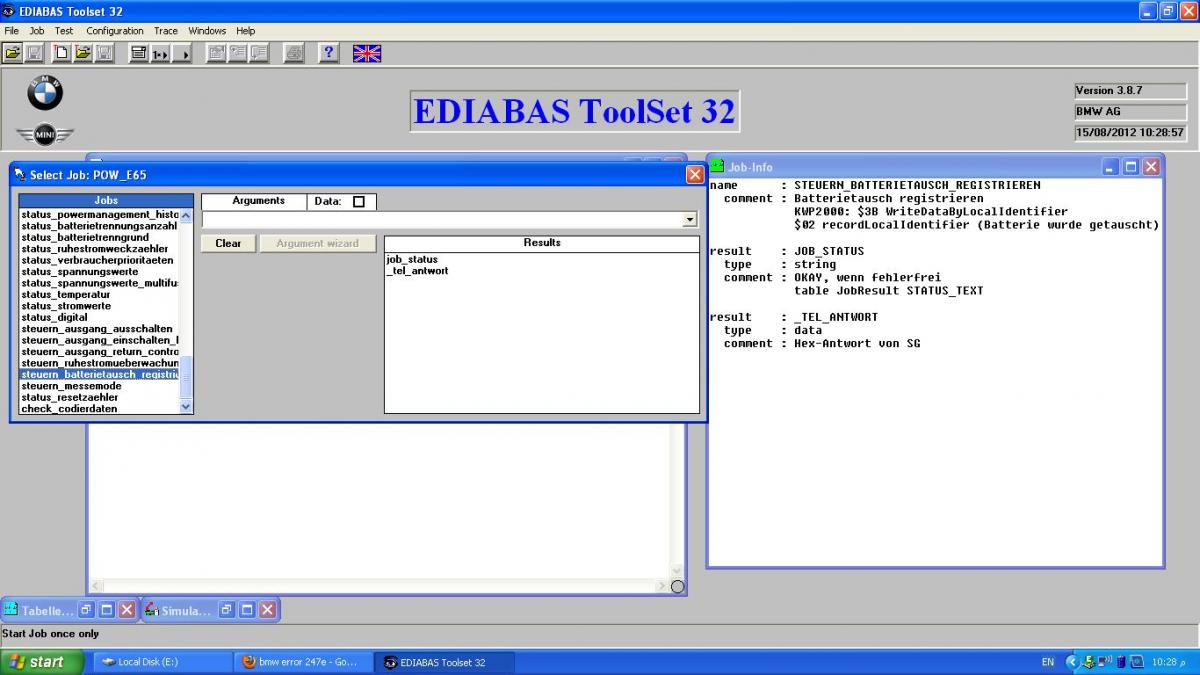Click the background window's scroll-left arrow
The height and width of the screenshot is (675, 1200).
[97, 586]
